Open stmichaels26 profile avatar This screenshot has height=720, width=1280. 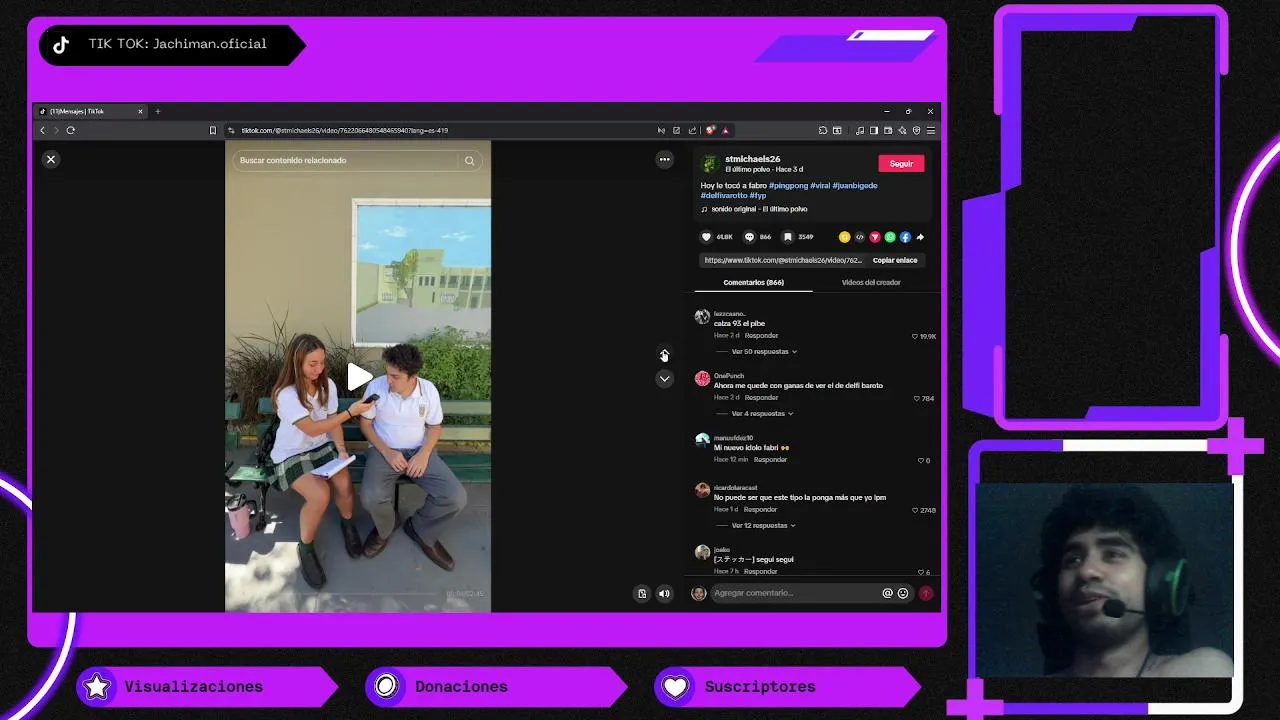pos(709,163)
